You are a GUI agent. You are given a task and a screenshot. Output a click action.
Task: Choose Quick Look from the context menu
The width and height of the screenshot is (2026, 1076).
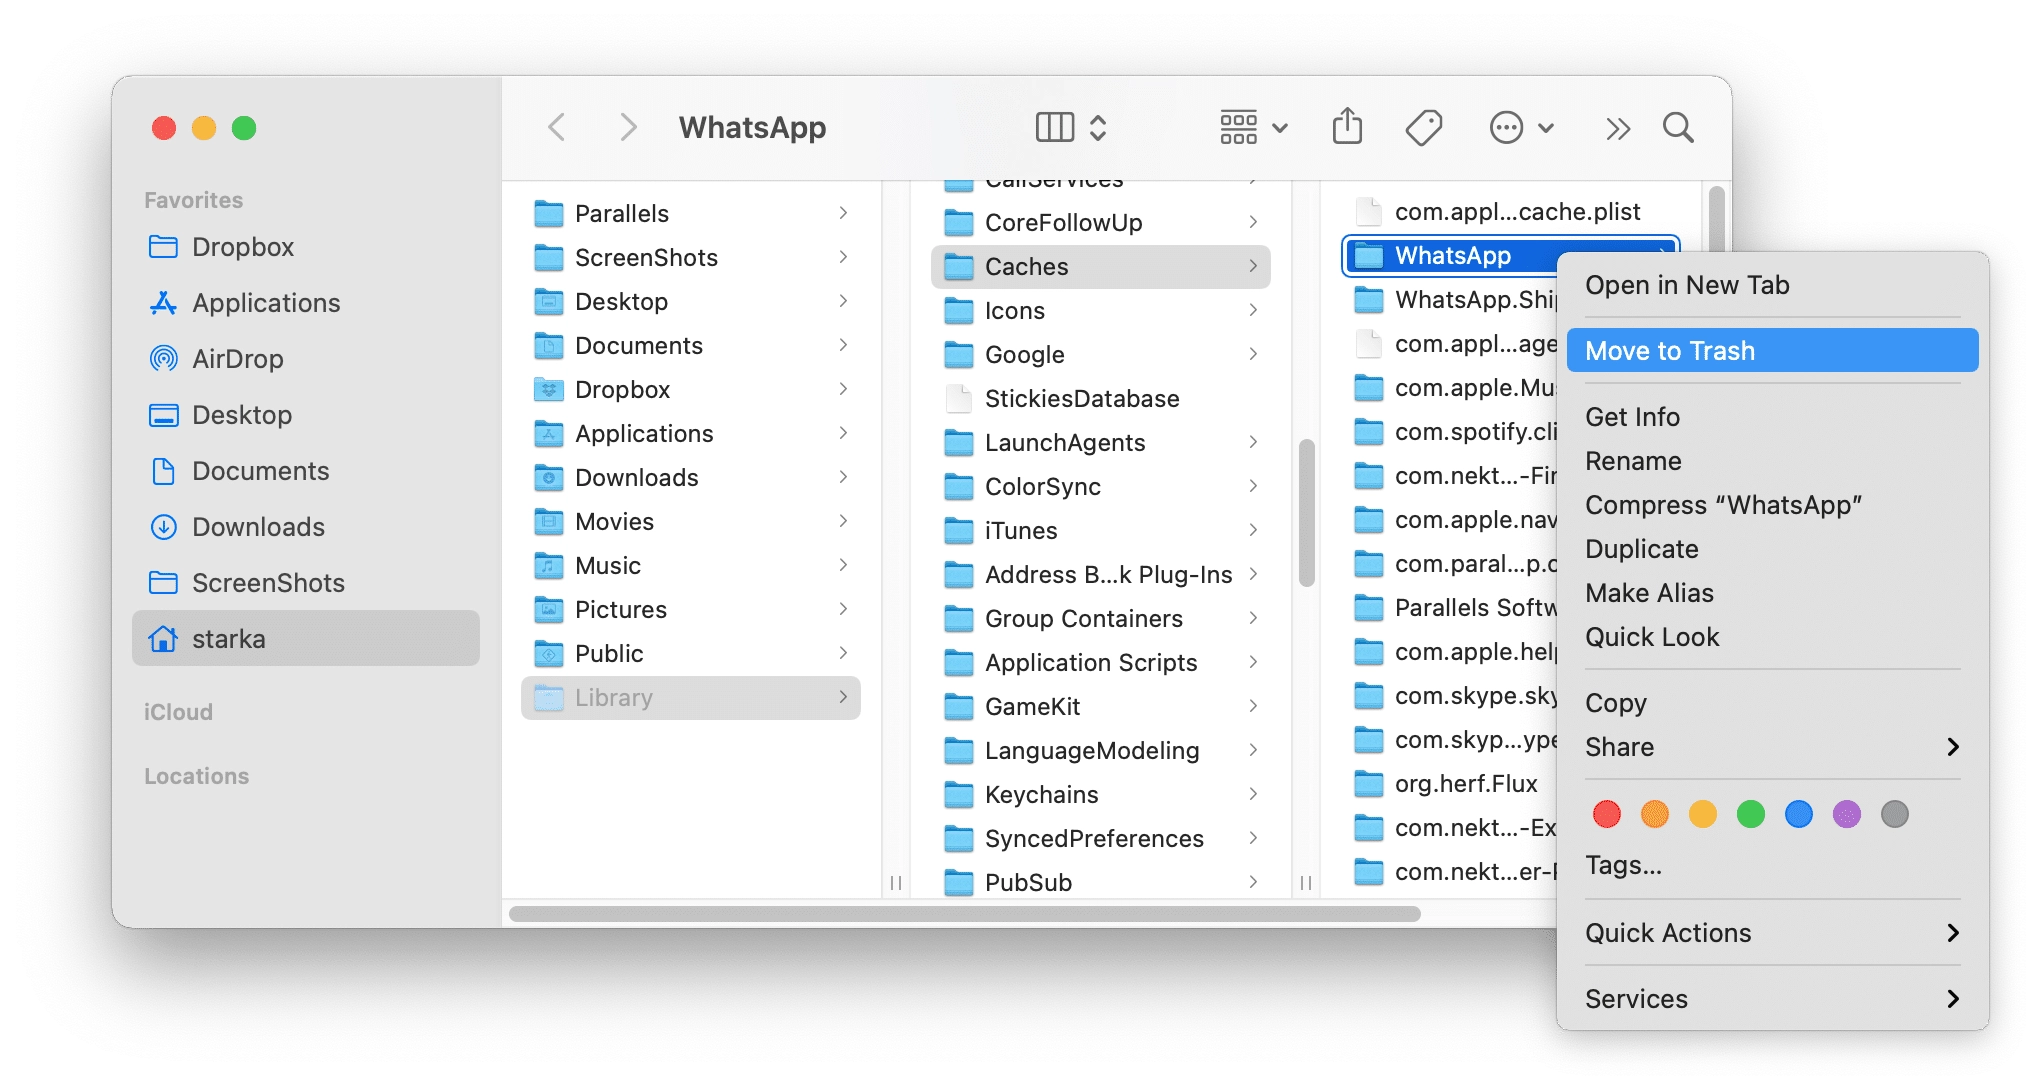(x=1772, y=637)
